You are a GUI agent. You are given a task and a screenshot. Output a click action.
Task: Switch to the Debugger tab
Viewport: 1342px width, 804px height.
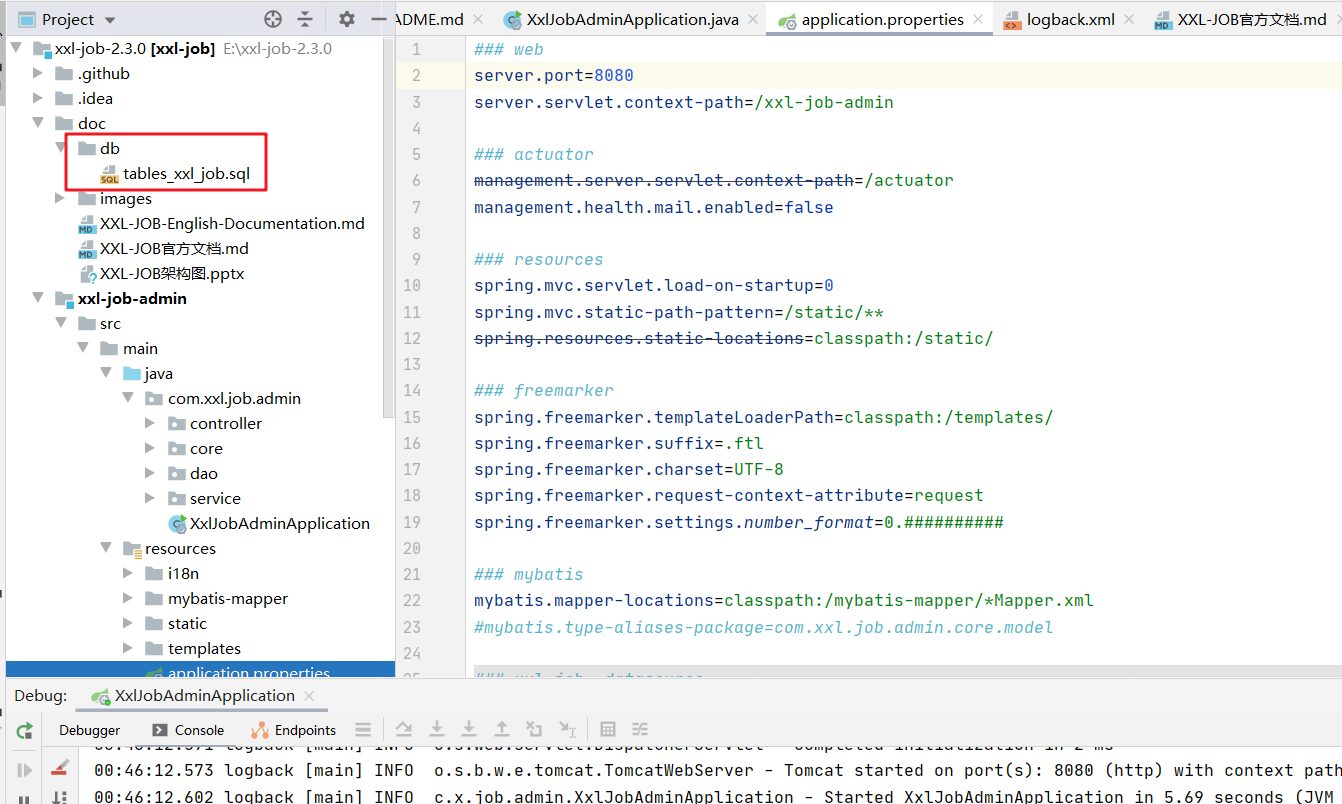click(x=89, y=730)
